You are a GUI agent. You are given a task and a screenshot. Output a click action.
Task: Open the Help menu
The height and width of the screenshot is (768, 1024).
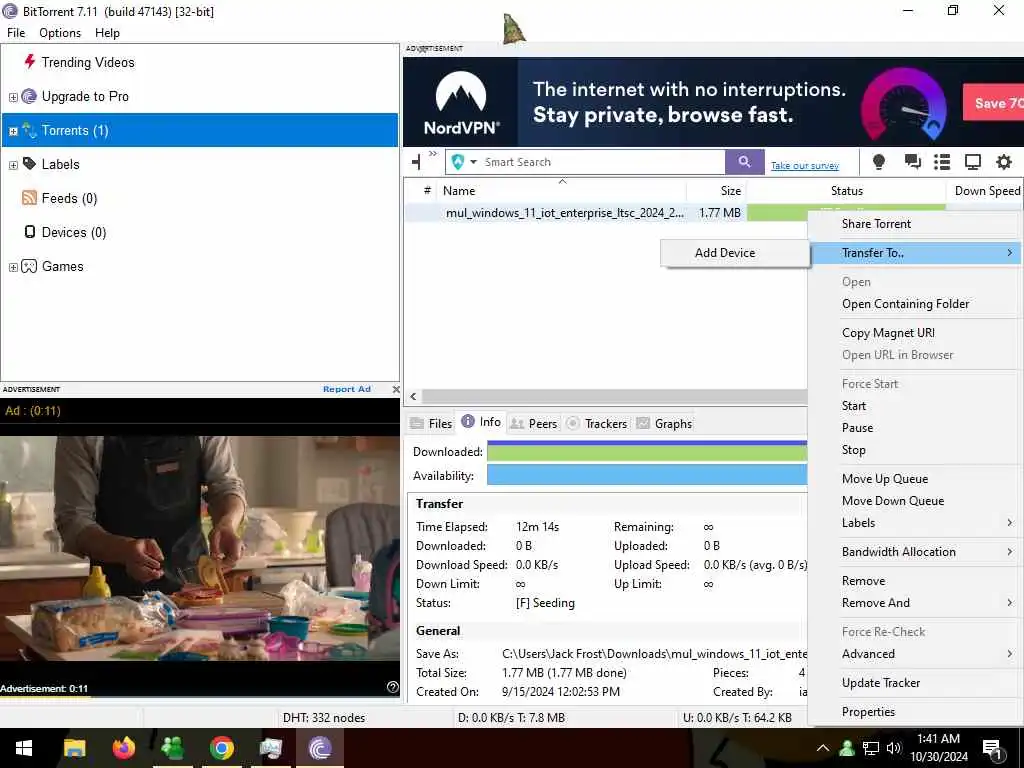tap(107, 33)
